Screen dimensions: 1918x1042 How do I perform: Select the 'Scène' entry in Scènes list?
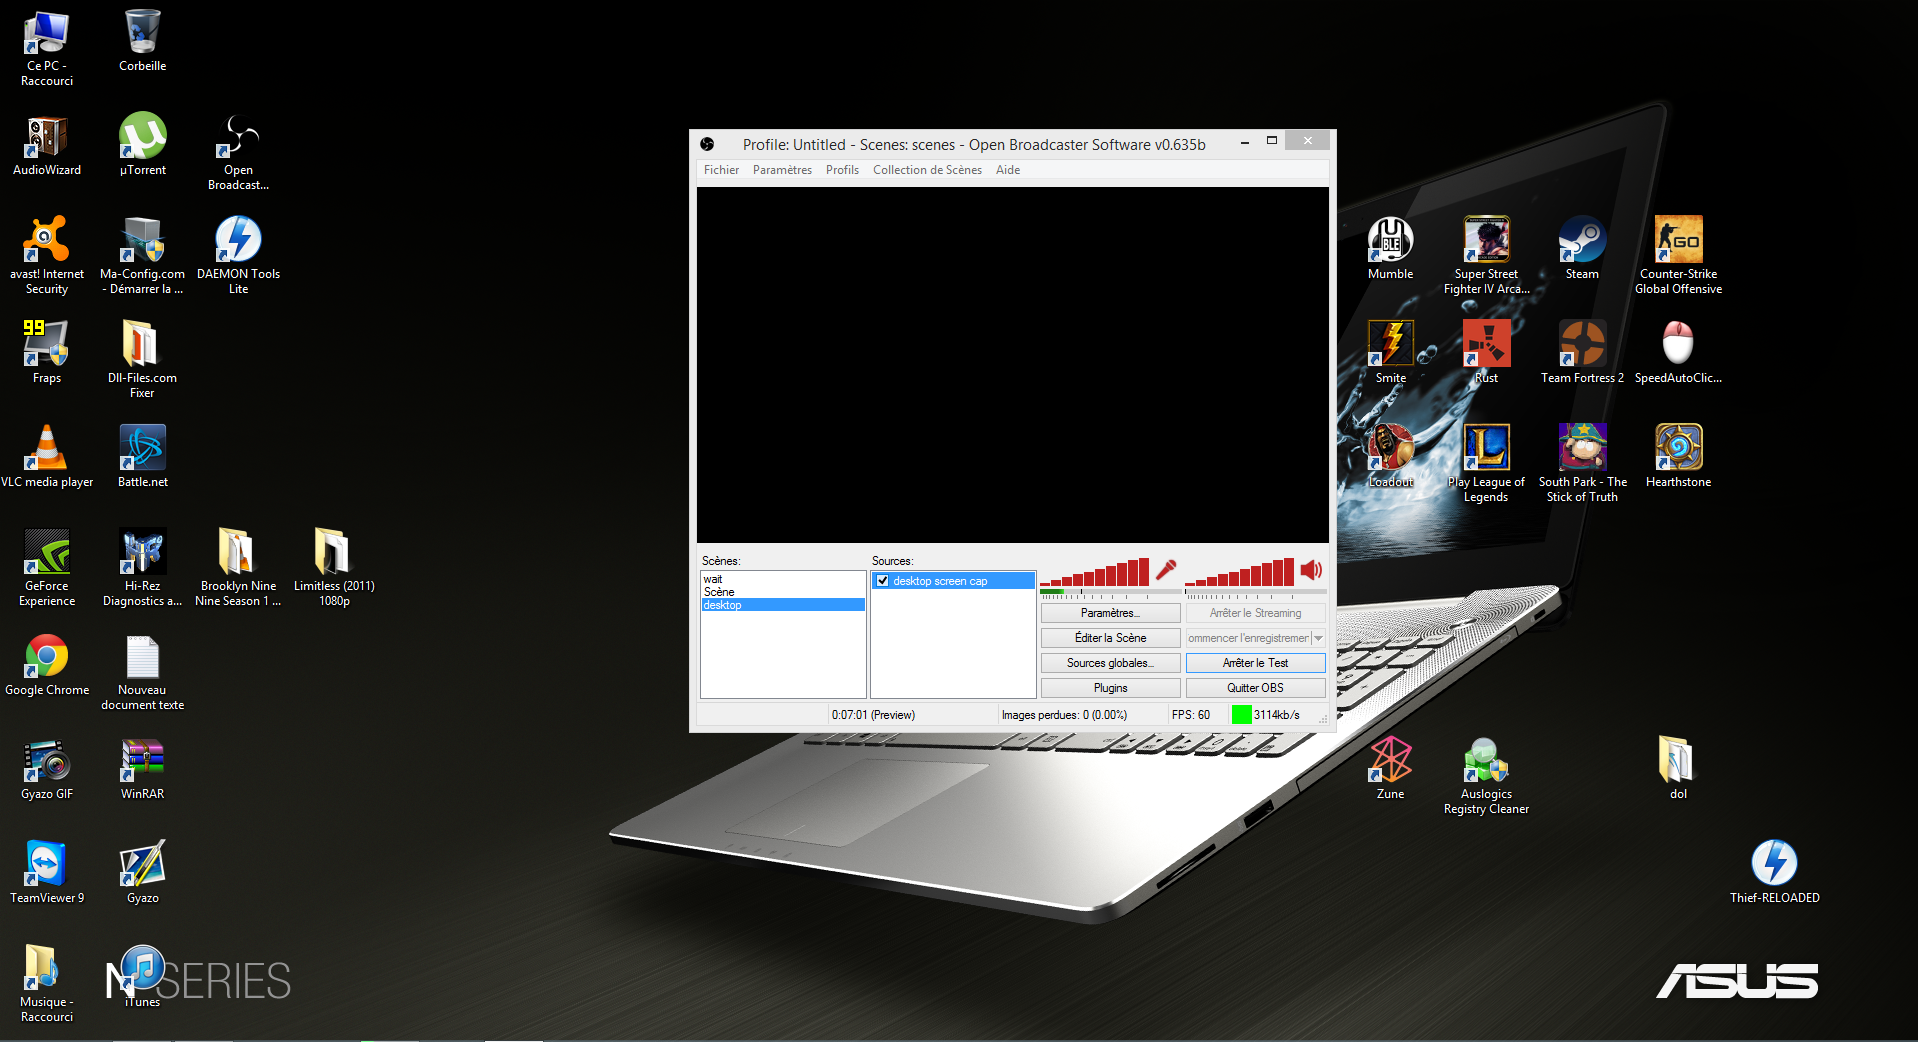point(783,592)
